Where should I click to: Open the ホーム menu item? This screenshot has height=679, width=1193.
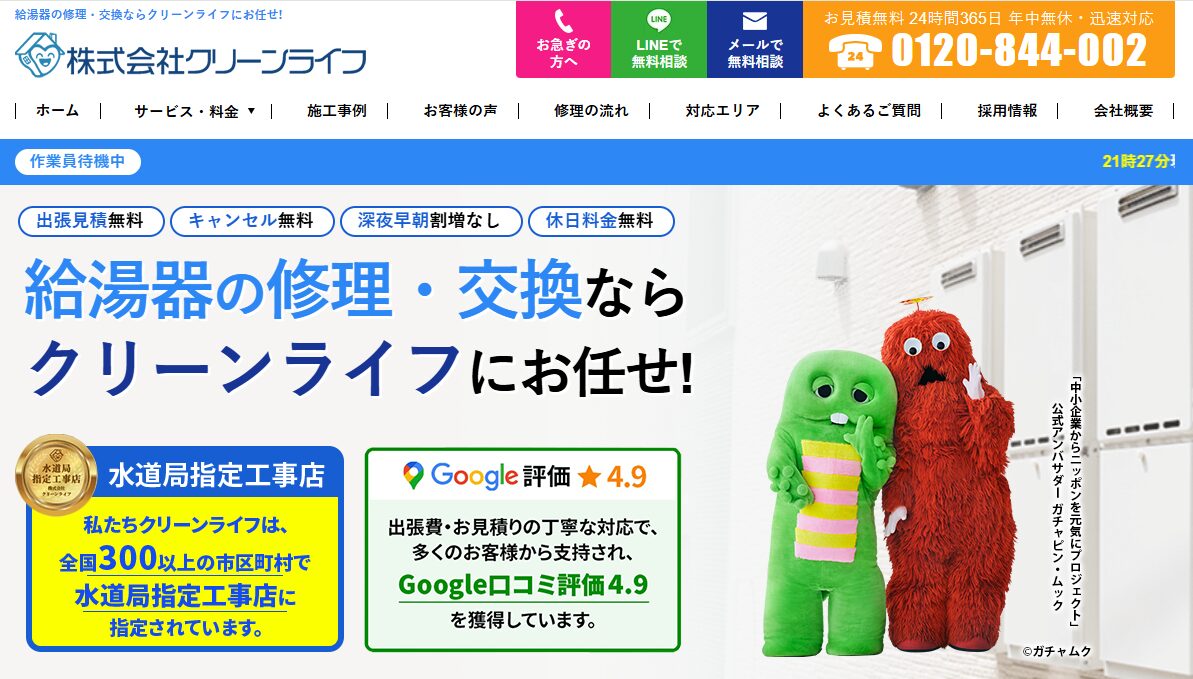[57, 111]
